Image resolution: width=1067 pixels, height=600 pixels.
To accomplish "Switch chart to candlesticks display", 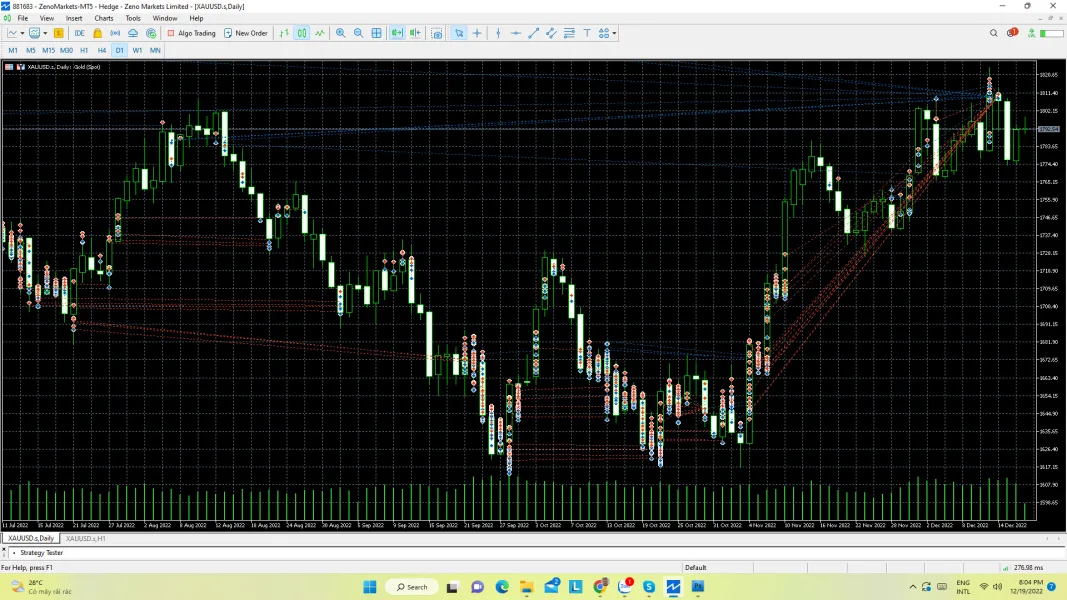I will pyautogui.click(x=302, y=33).
